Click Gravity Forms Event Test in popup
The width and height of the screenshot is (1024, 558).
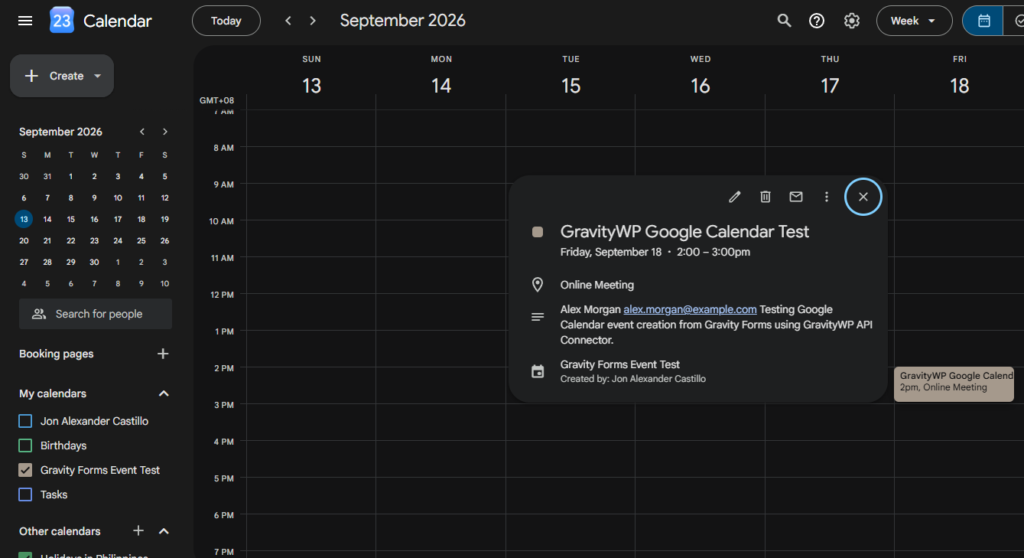(620, 365)
